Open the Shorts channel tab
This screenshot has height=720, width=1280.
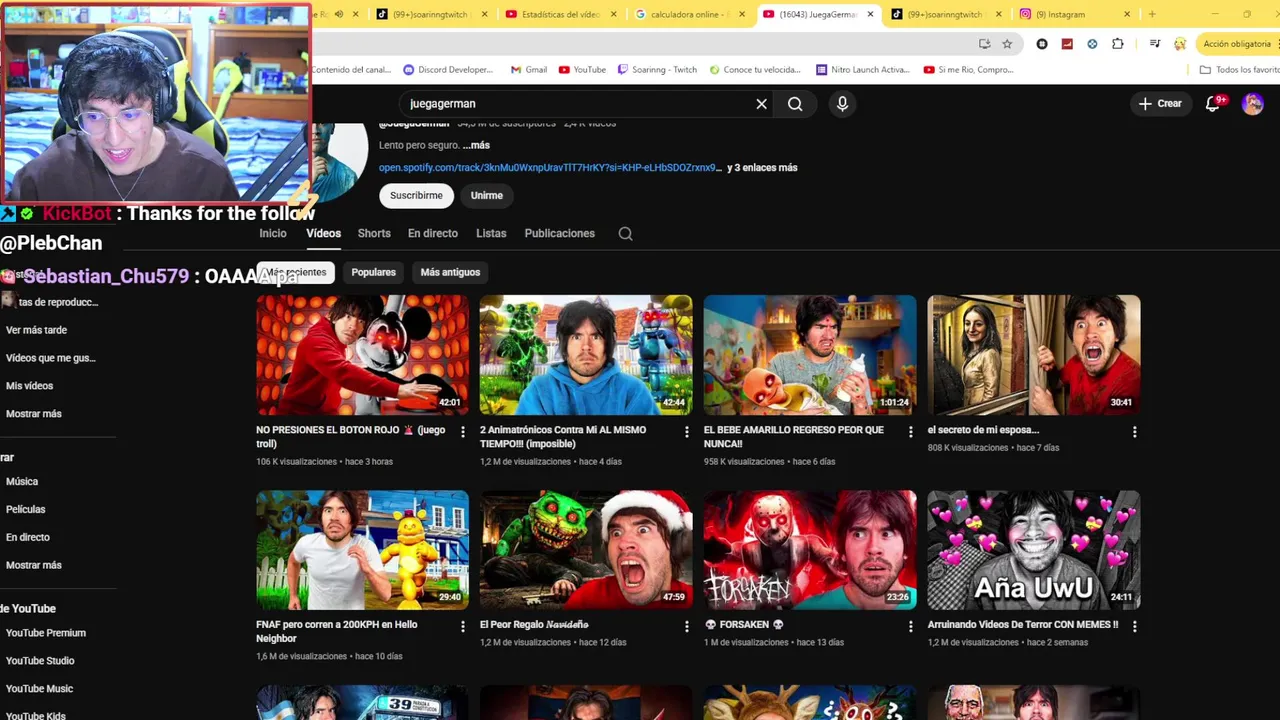pos(374,233)
